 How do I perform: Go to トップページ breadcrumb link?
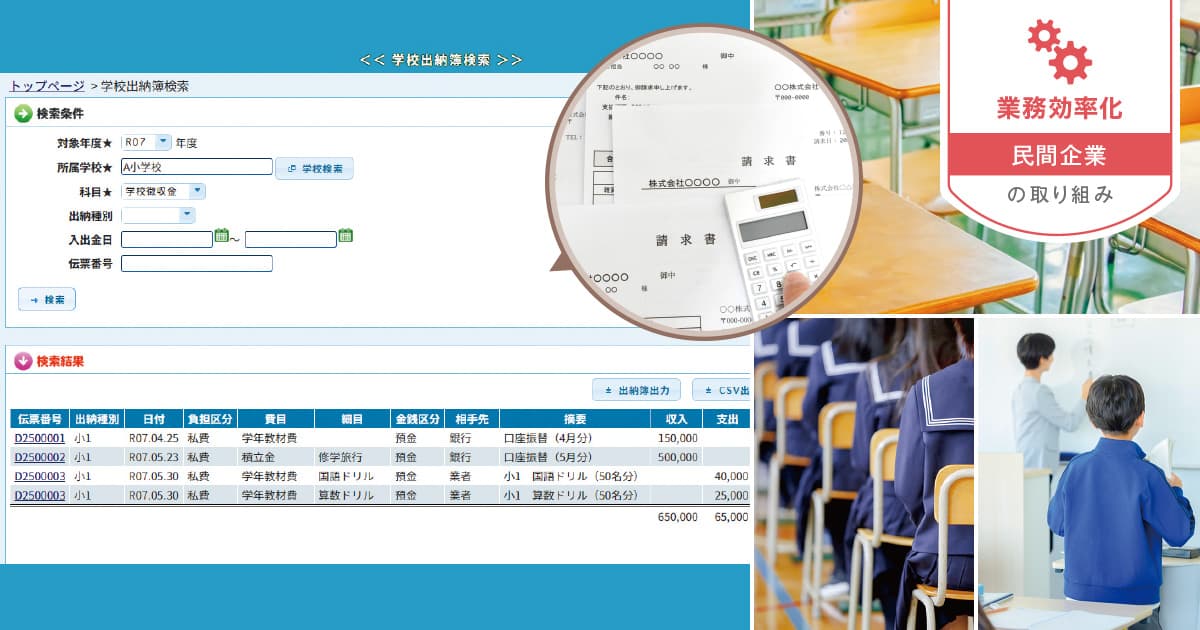(x=47, y=86)
